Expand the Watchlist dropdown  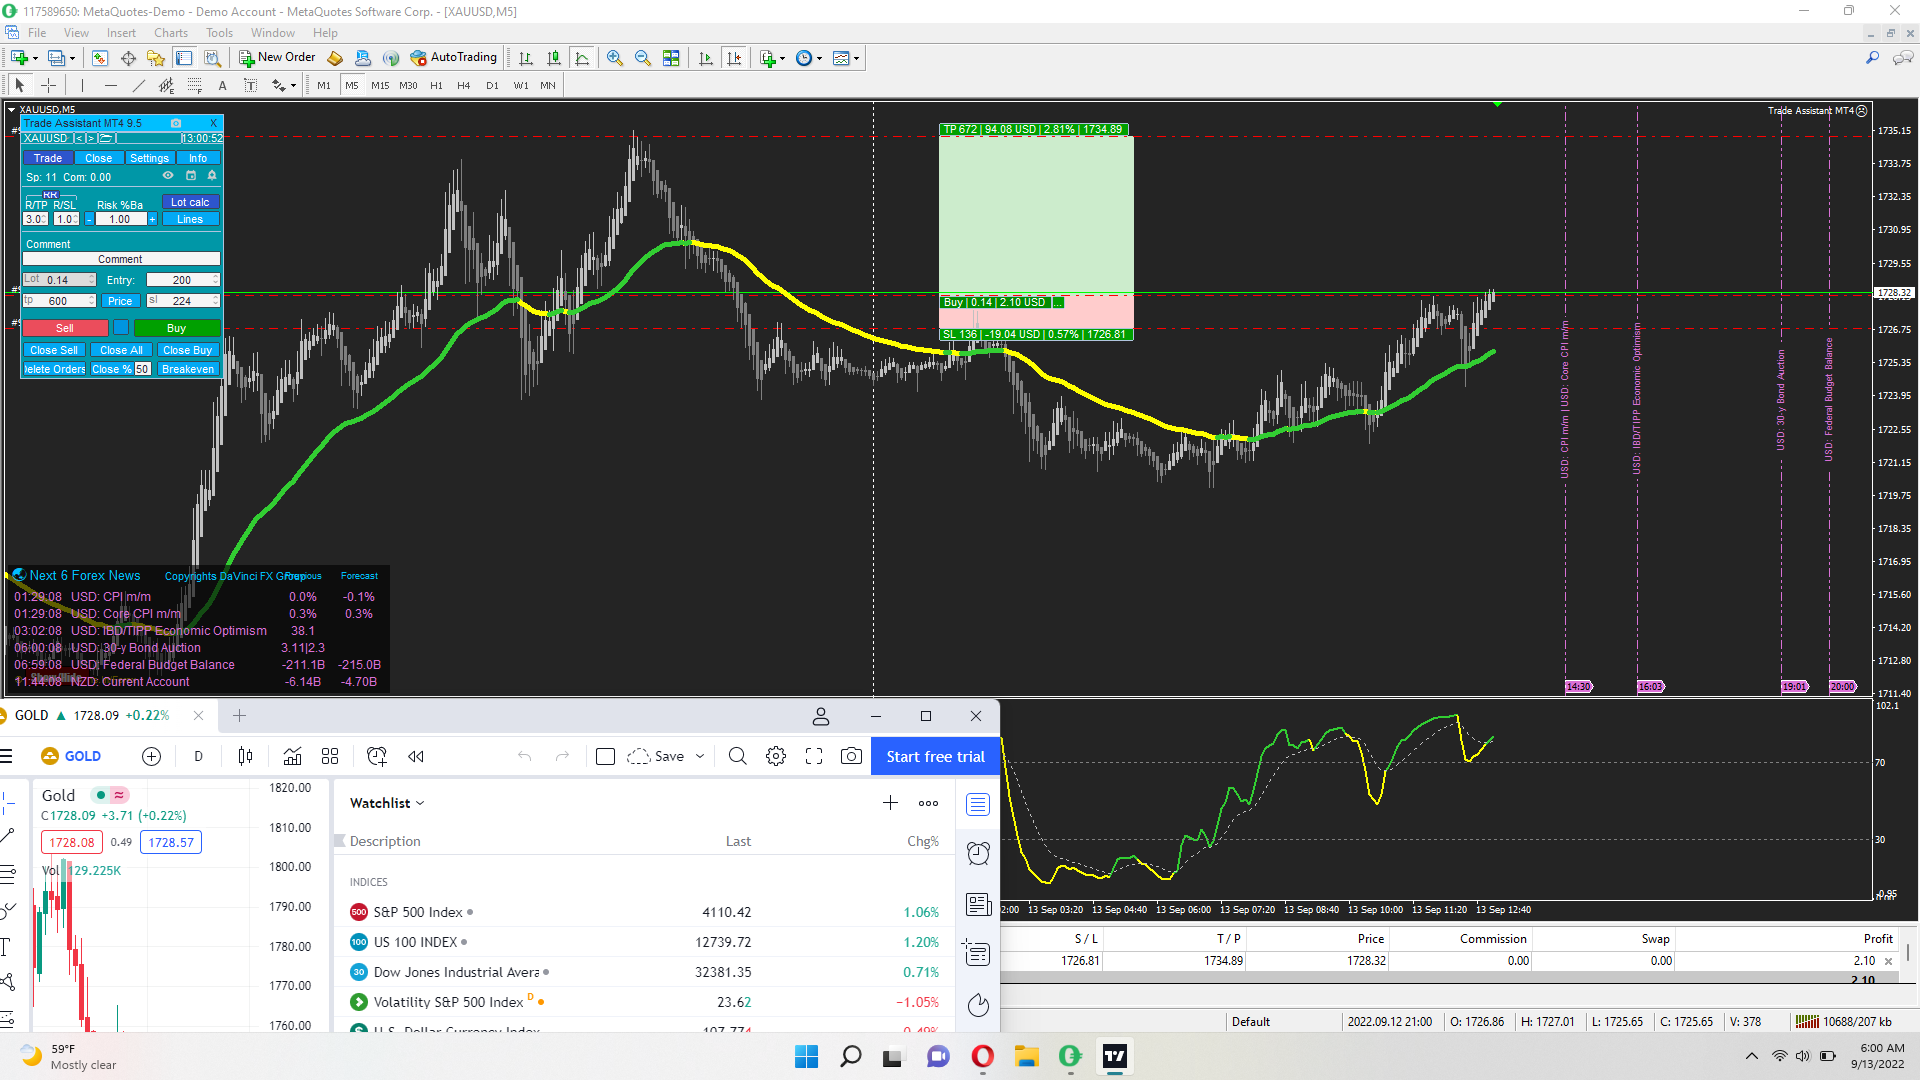point(420,803)
